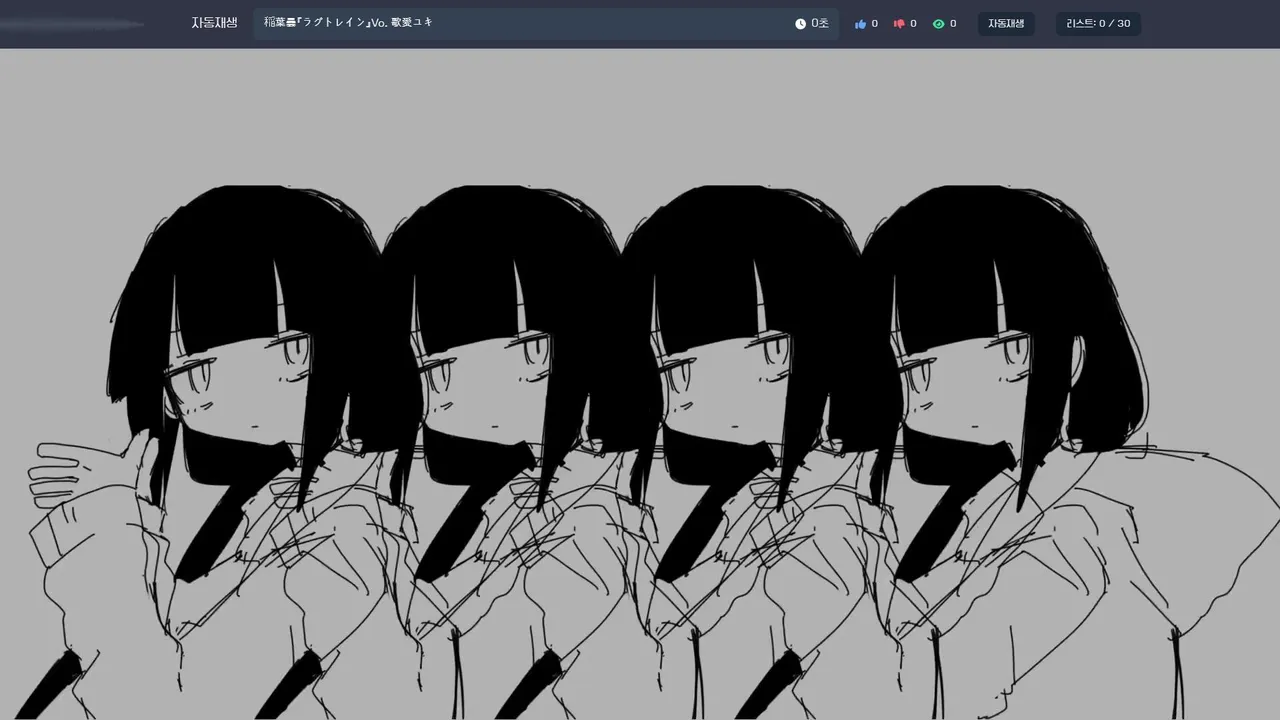This screenshot has width=1280, height=720.
Task: Click the thumbs-up like icon
Action: click(x=860, y=24)
